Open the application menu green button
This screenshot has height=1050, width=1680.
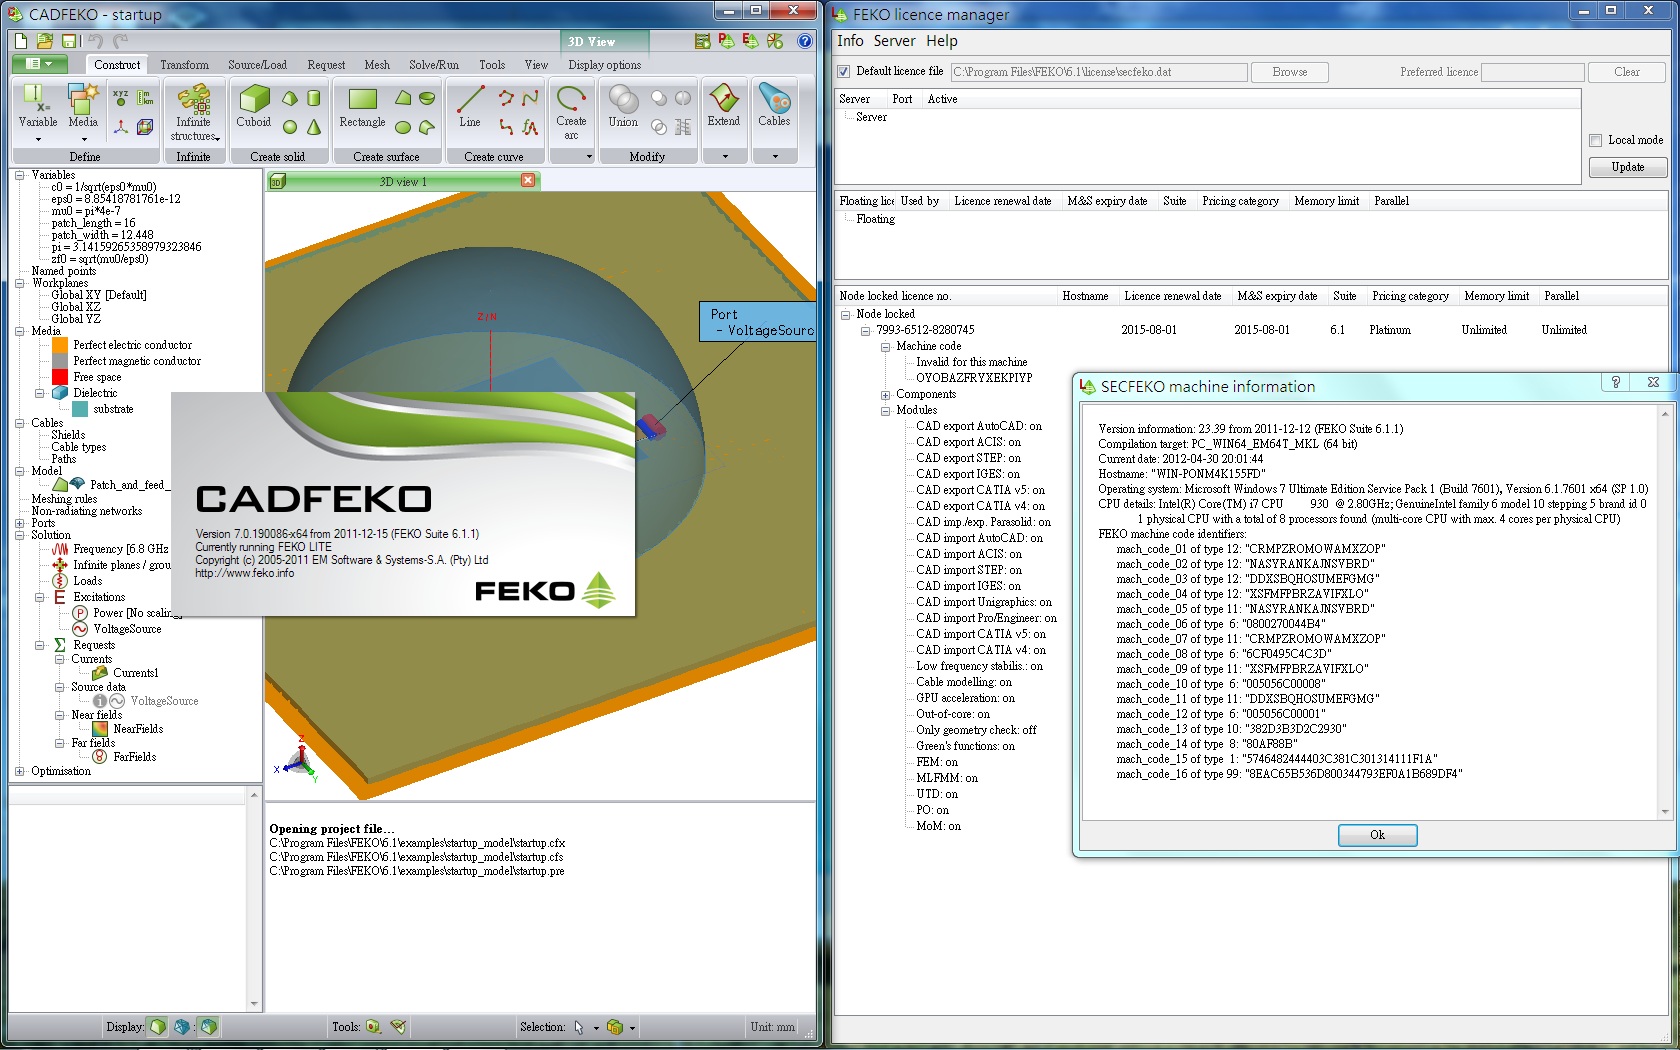click(x=39, y=64)
